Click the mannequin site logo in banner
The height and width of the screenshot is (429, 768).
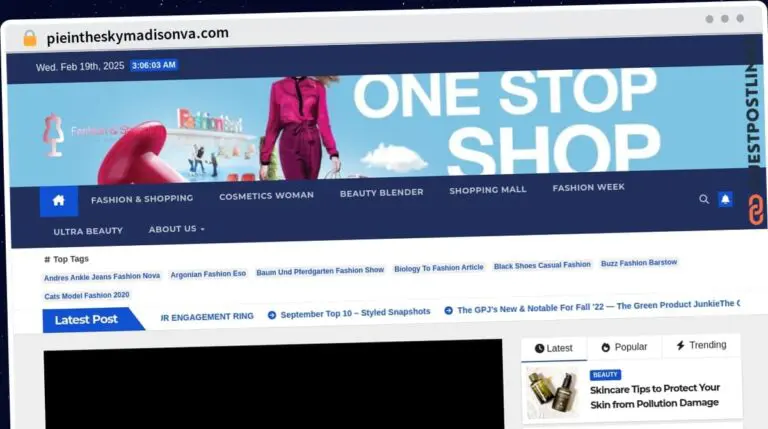(53, 135)
